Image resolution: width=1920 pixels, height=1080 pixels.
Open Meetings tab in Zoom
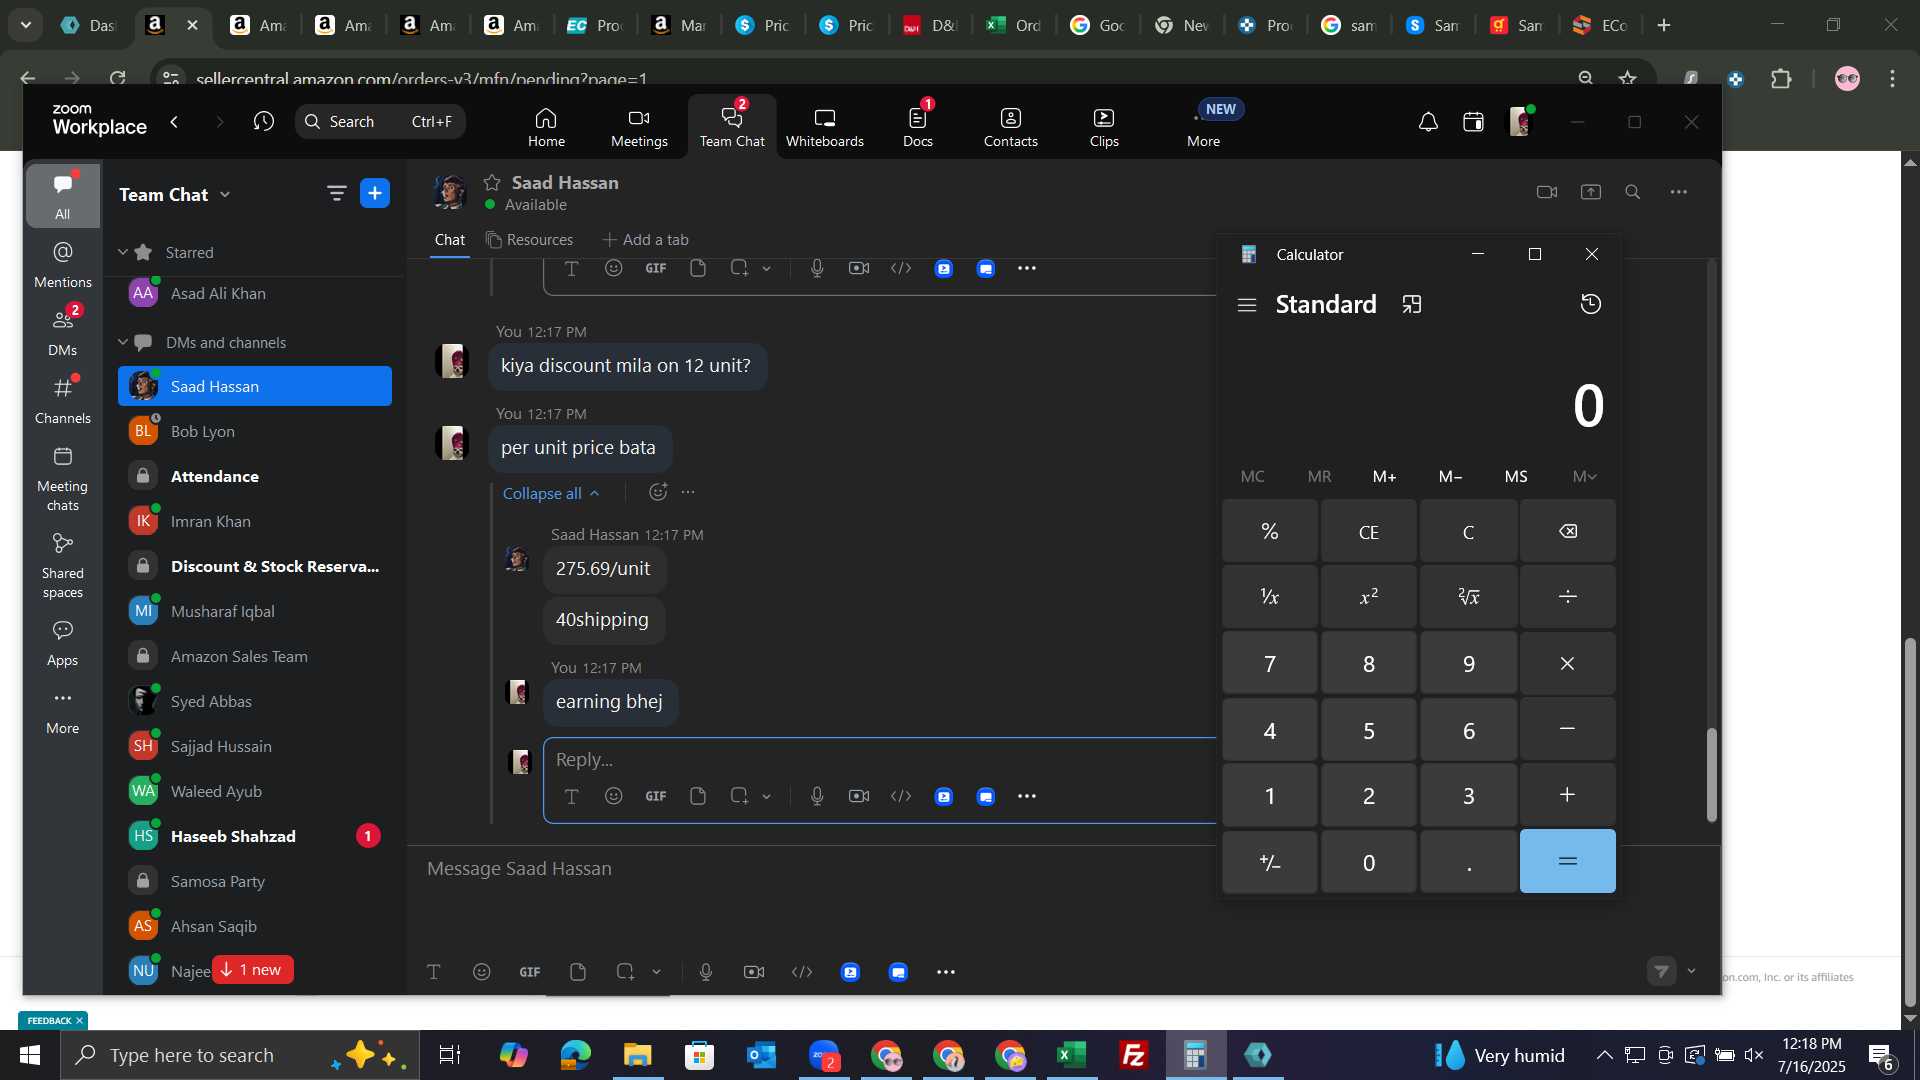point(639,127)
